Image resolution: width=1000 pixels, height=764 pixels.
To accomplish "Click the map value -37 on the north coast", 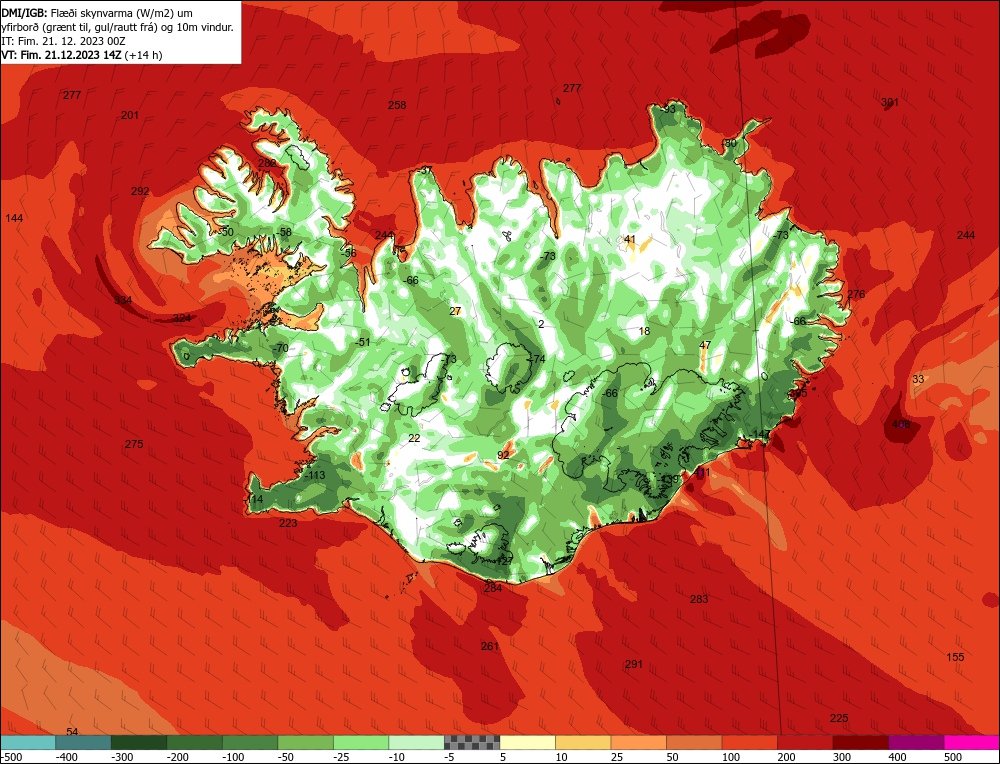I will 425,170.
